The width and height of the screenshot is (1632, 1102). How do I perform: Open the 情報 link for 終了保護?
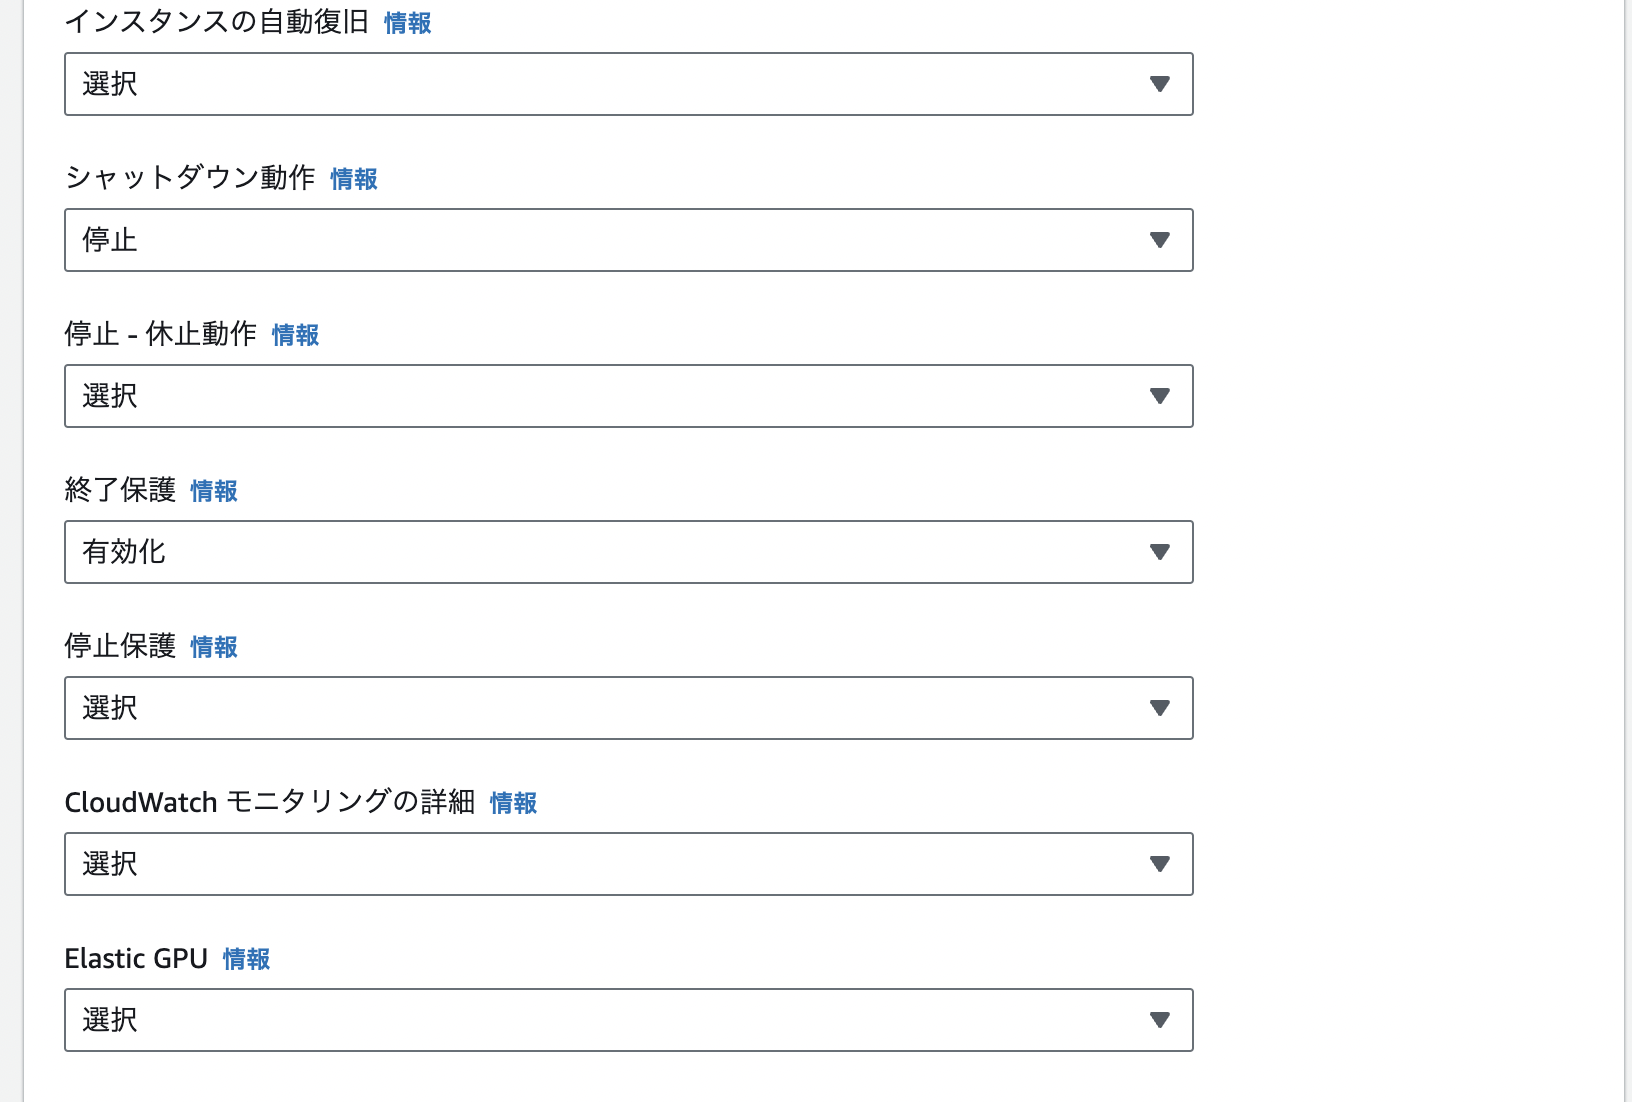[x=213, y=491]
